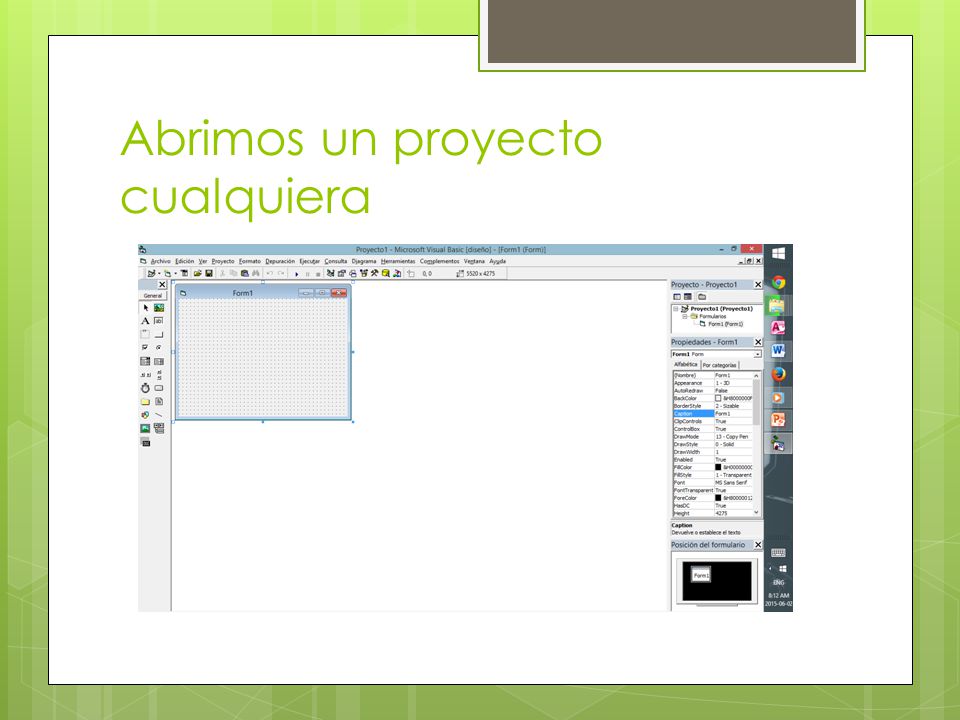Open the Archivo menu
The height and width of the screenshot is (720, 960).
coord(160,261)
